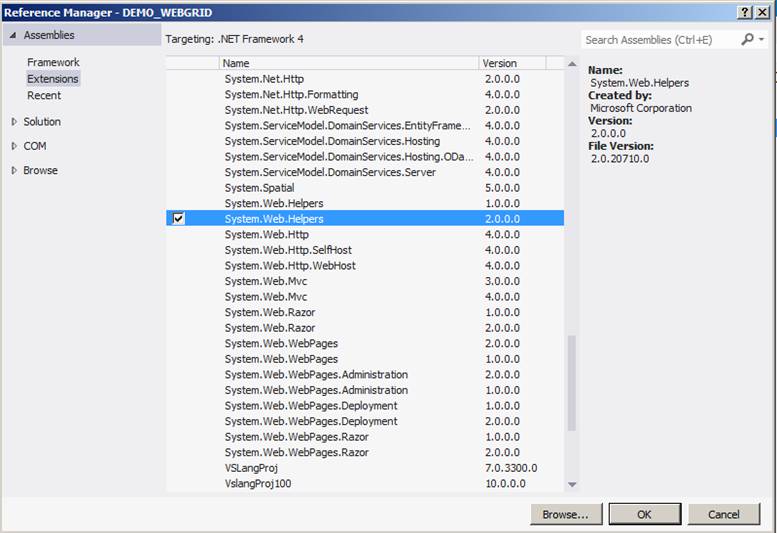Select System.Web.Razor version 1.0.0.0 row
777x533 pixels.
[365, 312]
